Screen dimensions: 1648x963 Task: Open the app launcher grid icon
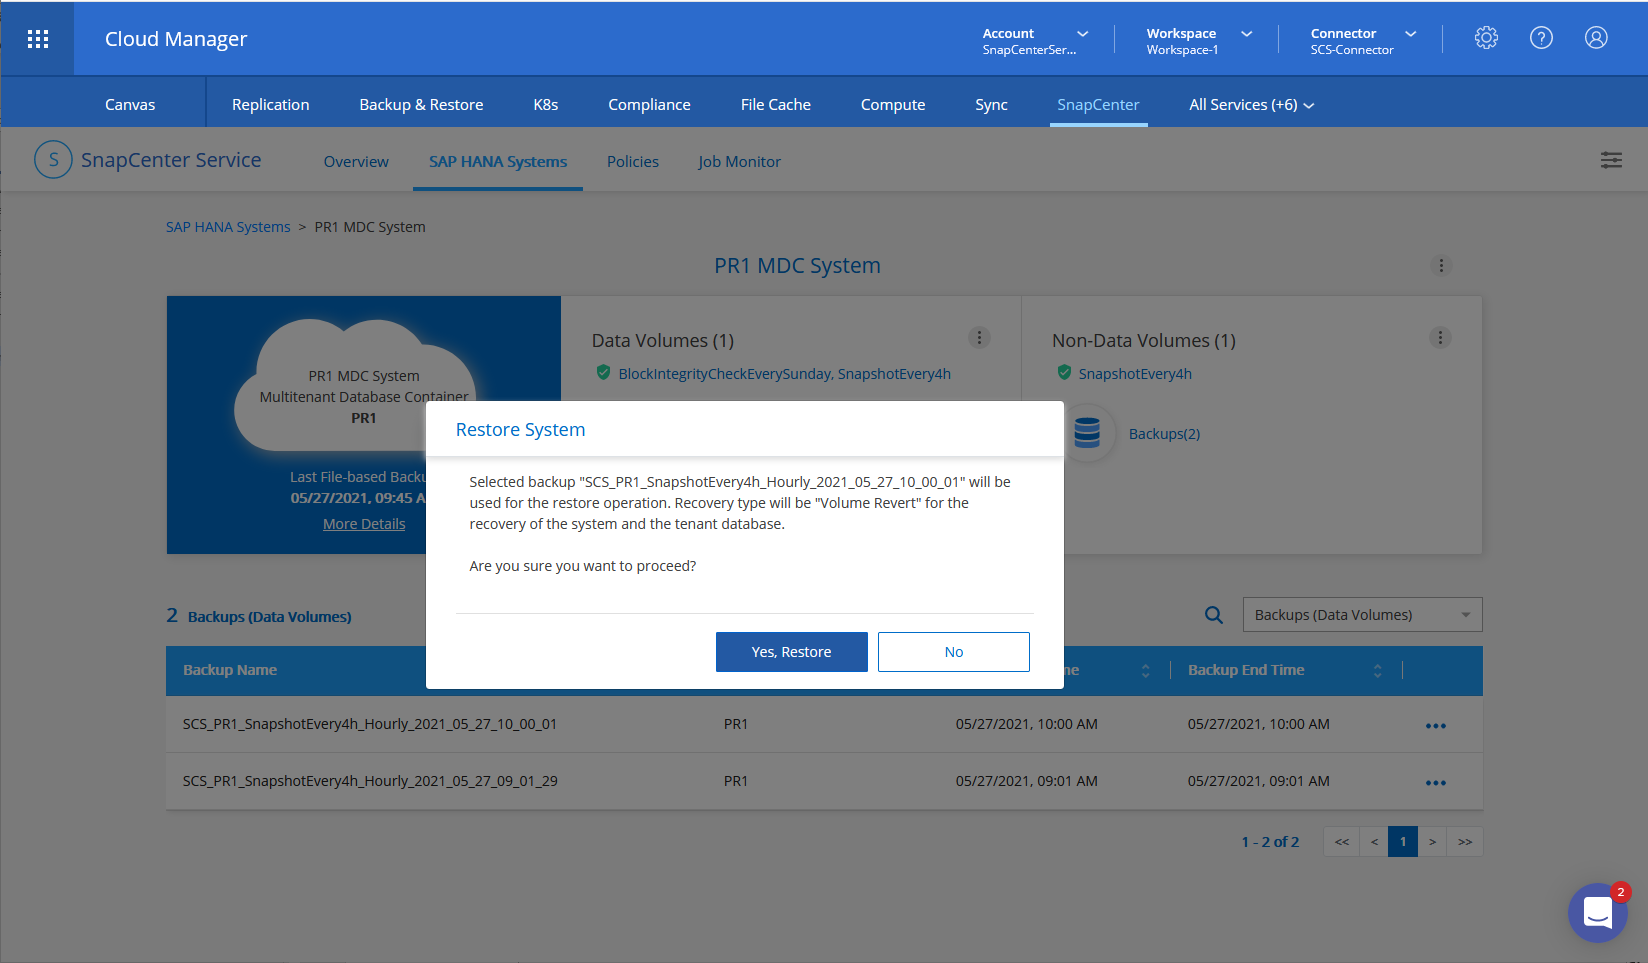(38, 39)
